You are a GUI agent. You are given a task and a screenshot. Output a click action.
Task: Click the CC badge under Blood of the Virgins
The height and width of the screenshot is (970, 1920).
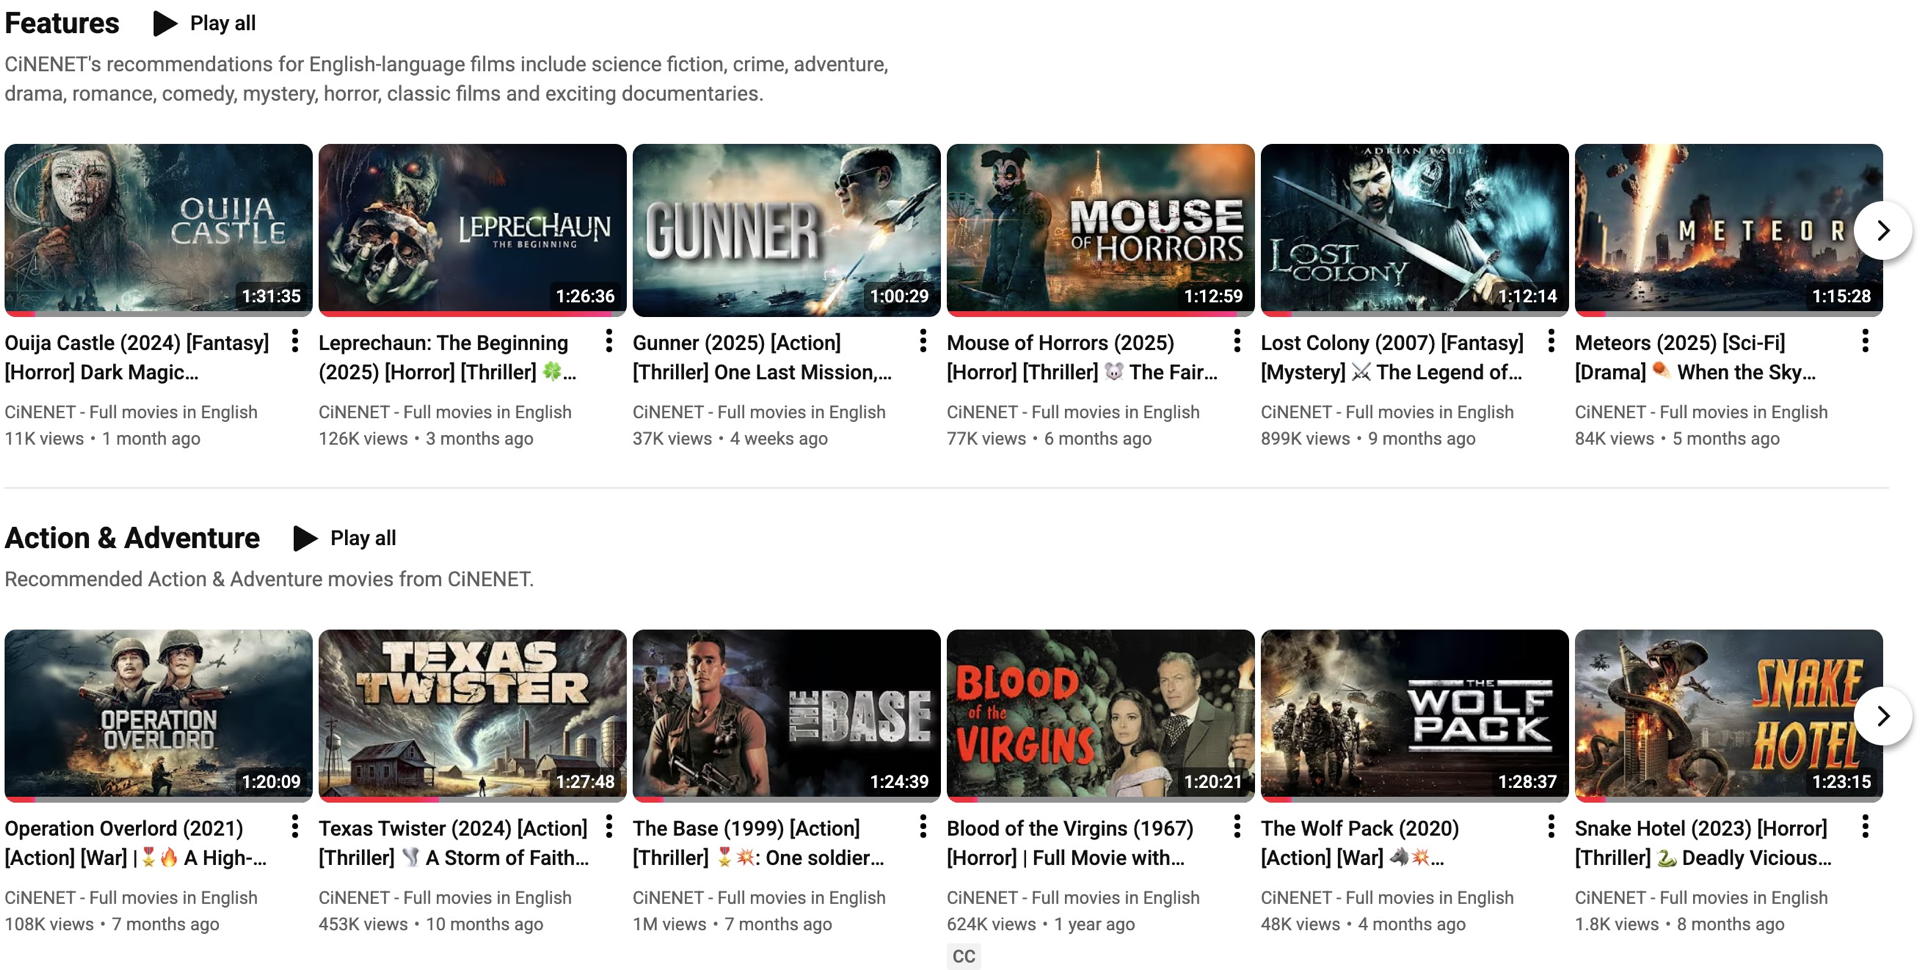coord(963,957)
